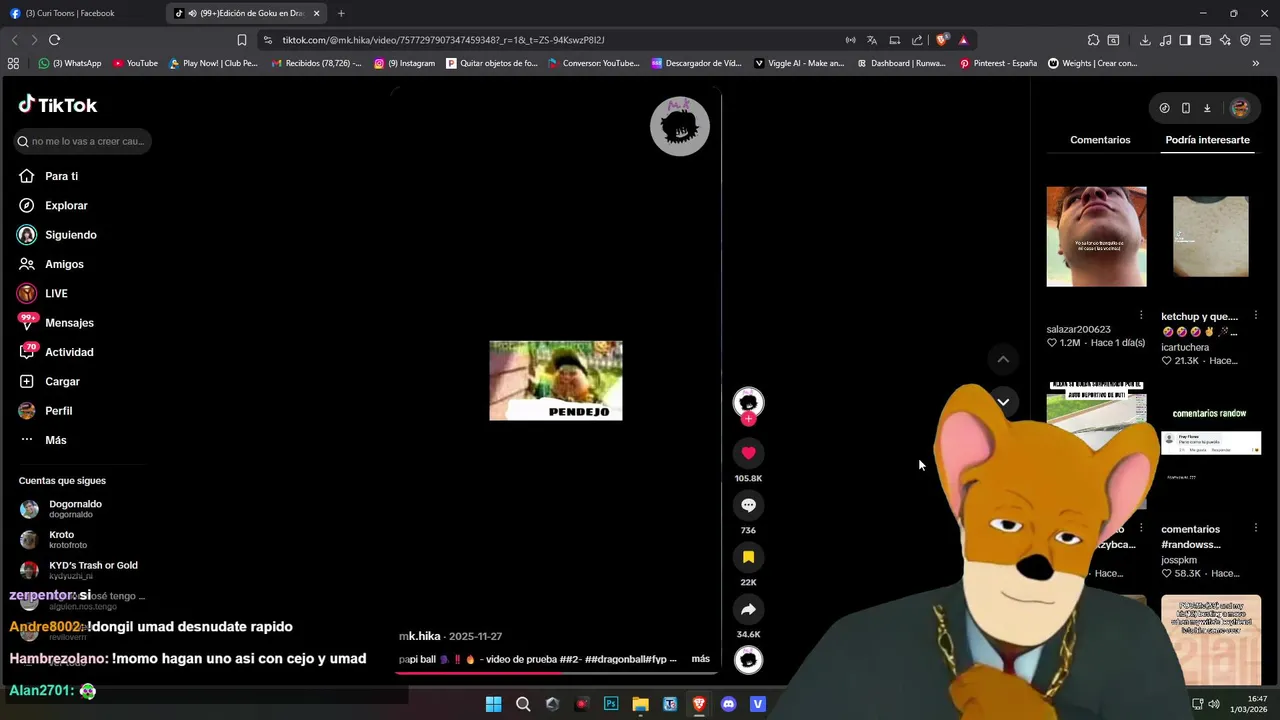
Task: Switch to the Comentarios tab
Action: click(x=1100, y=140)
